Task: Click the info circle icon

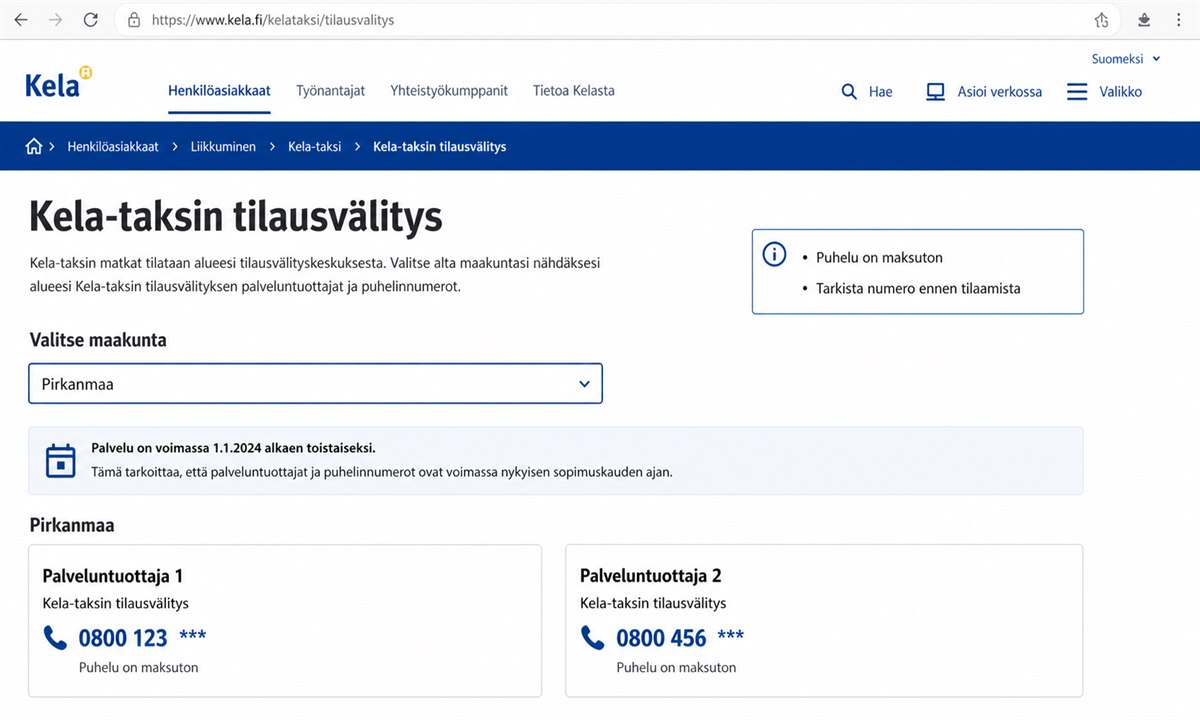Action: [x=774, y=255]
